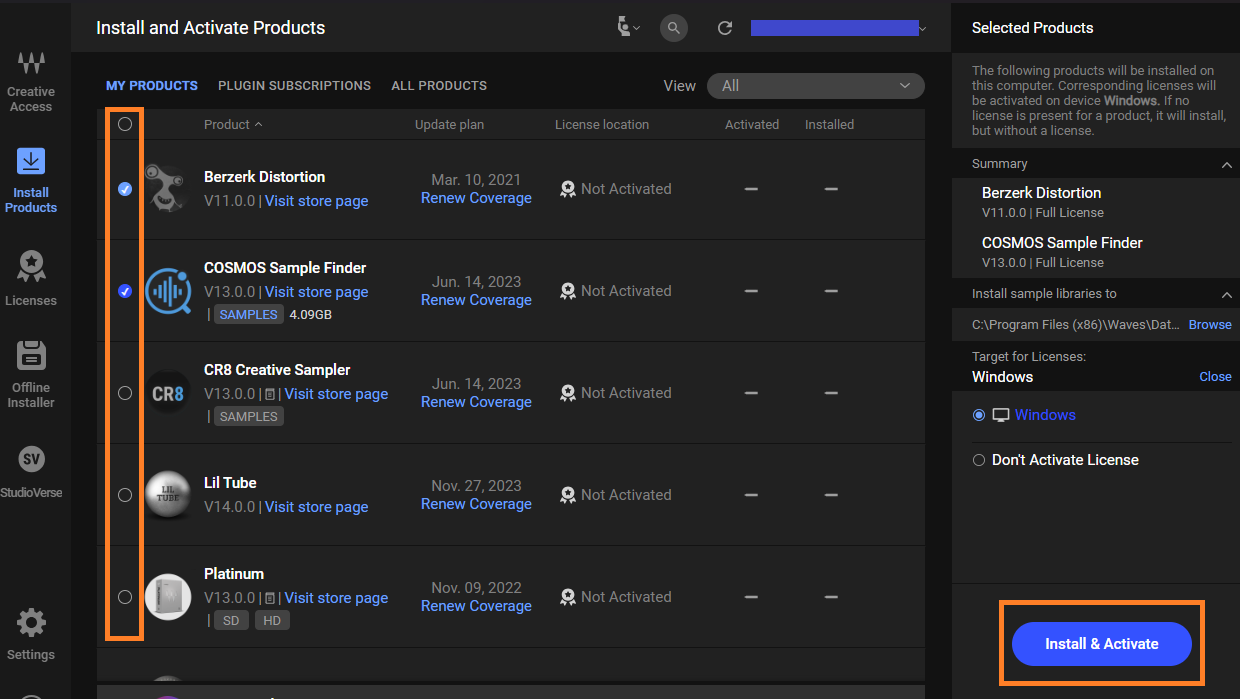
Task: Collapse the Summary section
Action: point(1226,164)
